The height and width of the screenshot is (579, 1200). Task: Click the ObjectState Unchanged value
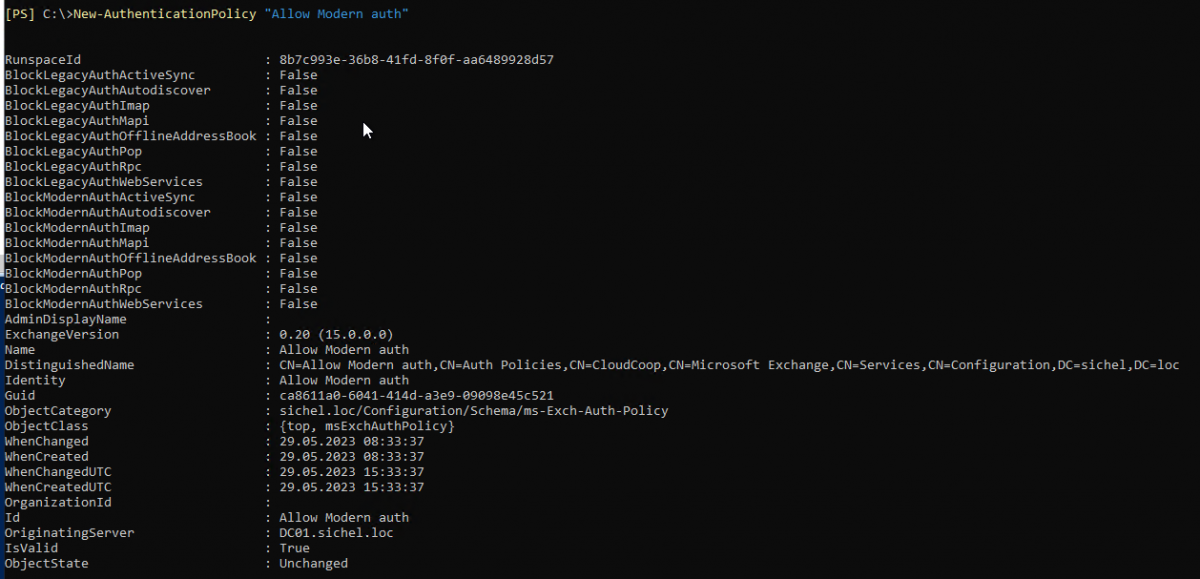pyautogui.click(x=313, y=564)
